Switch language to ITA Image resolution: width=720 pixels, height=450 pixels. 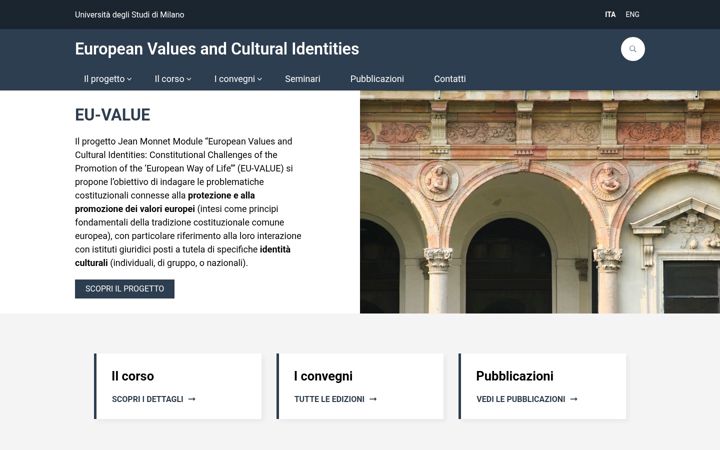(x=610, y=15)
